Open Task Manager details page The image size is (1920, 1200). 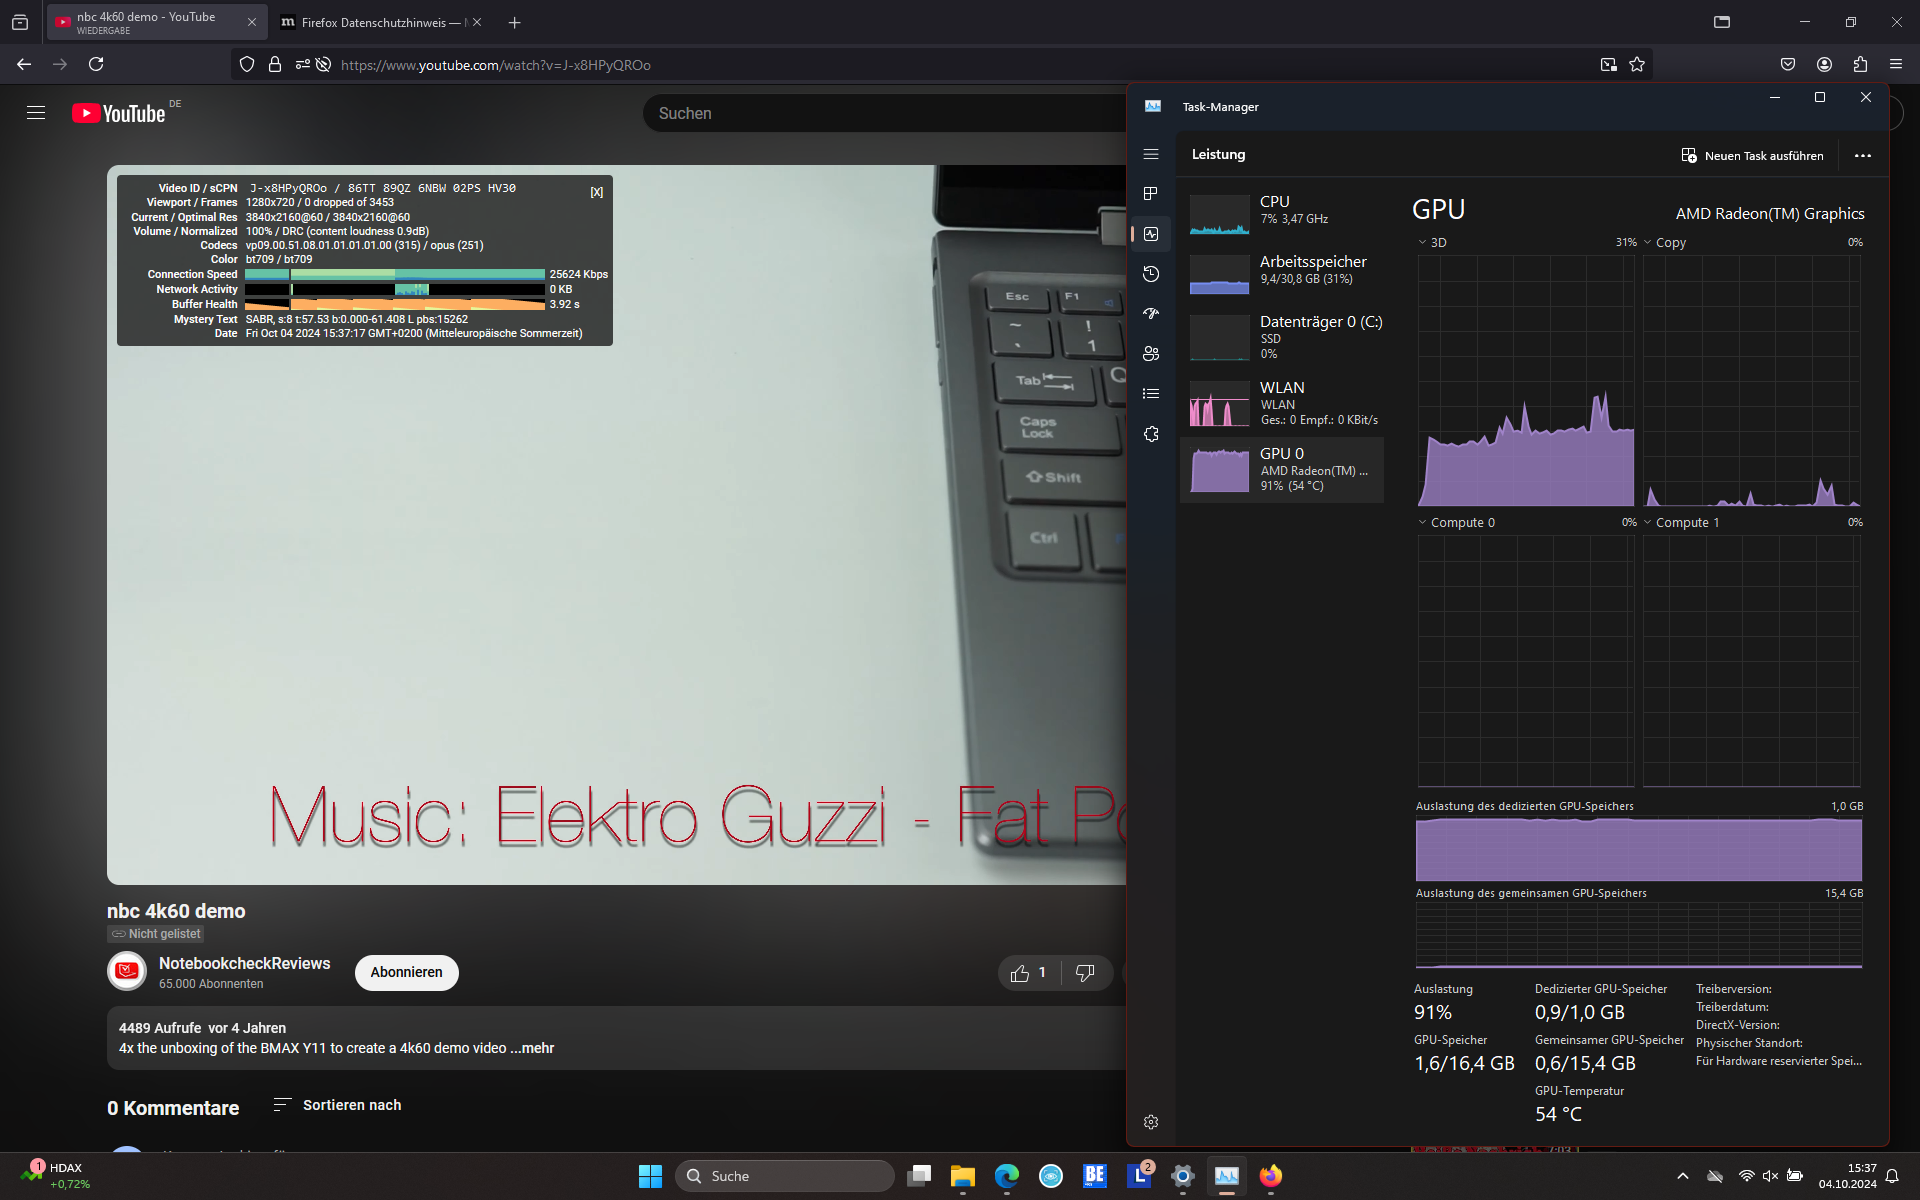click(x=1151, y=394)
